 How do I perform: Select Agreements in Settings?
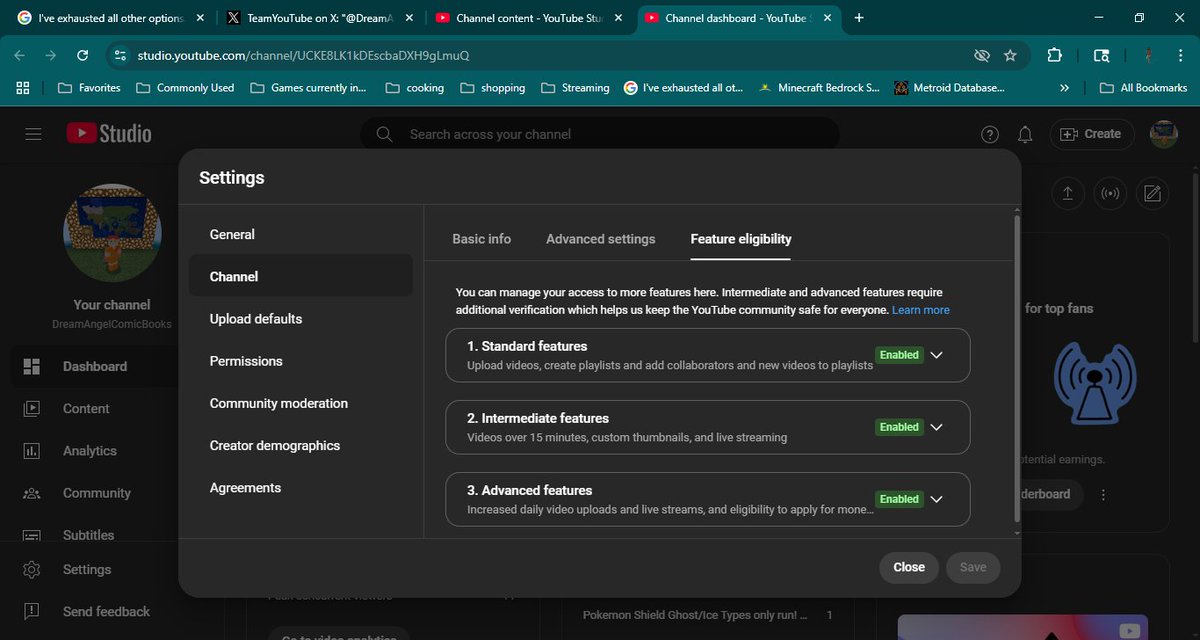coord(300,487)
